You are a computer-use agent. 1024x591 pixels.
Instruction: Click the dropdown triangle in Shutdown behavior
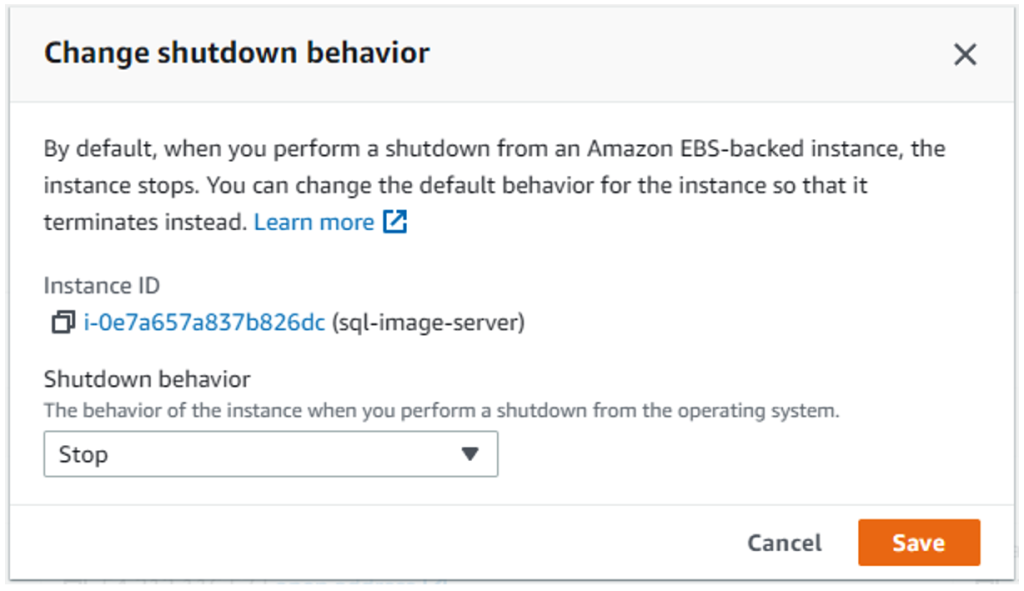[470, 454]
